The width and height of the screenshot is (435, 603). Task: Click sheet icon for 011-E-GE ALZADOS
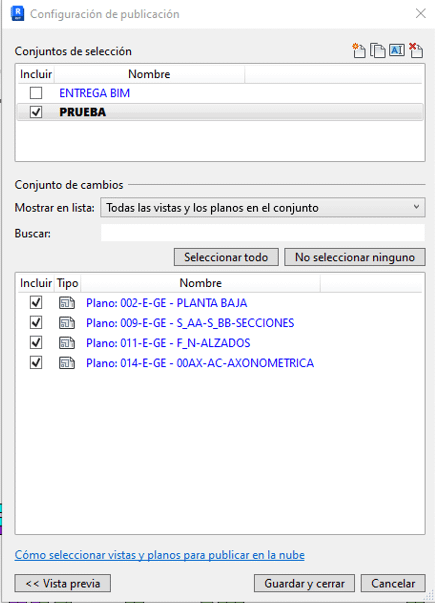pyautogui.click(x=67, y=343)
